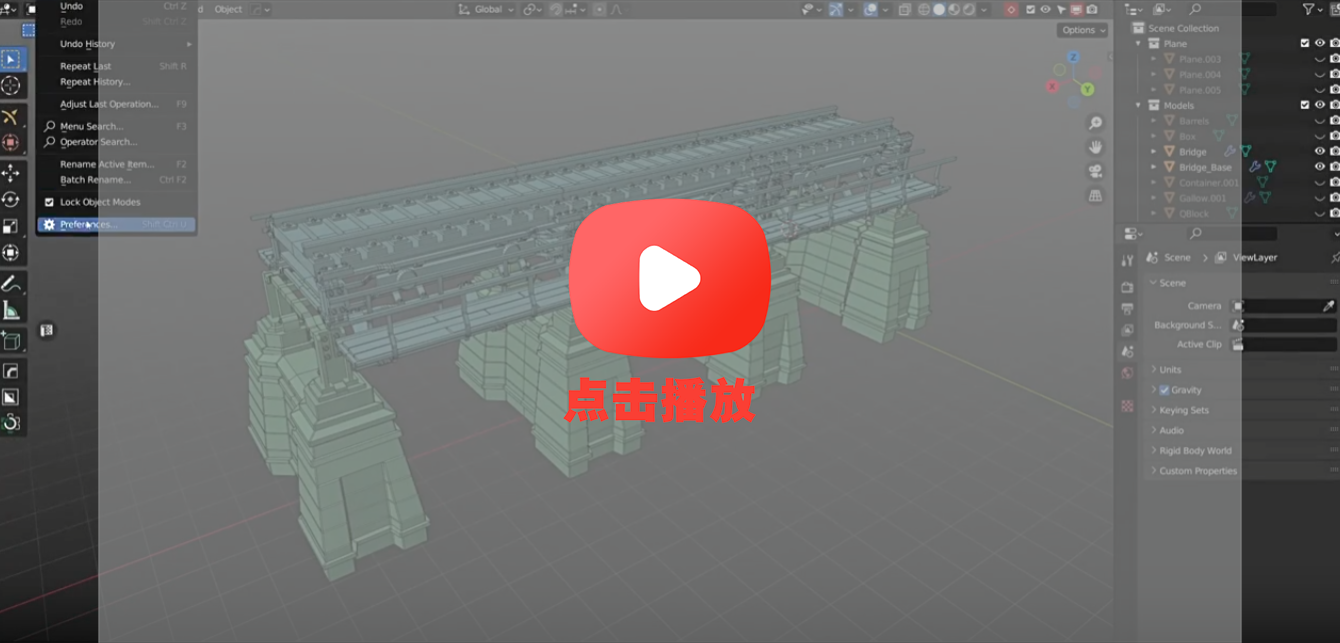Click Preferences in the Edit menu
Viewport: 1340px width, 643px height.
pos(116,225)
